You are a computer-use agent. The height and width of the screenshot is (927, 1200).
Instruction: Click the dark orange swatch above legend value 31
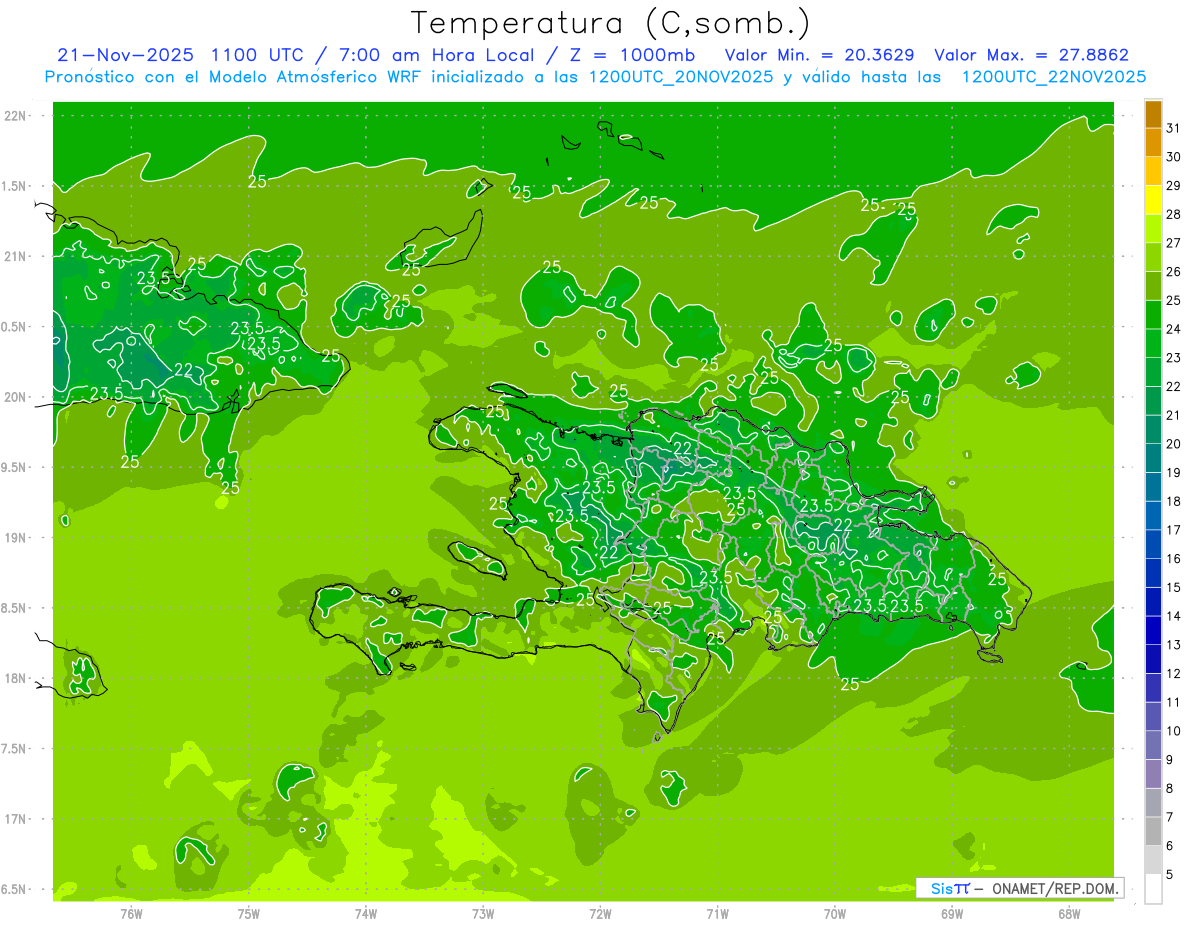[1153, 114]
